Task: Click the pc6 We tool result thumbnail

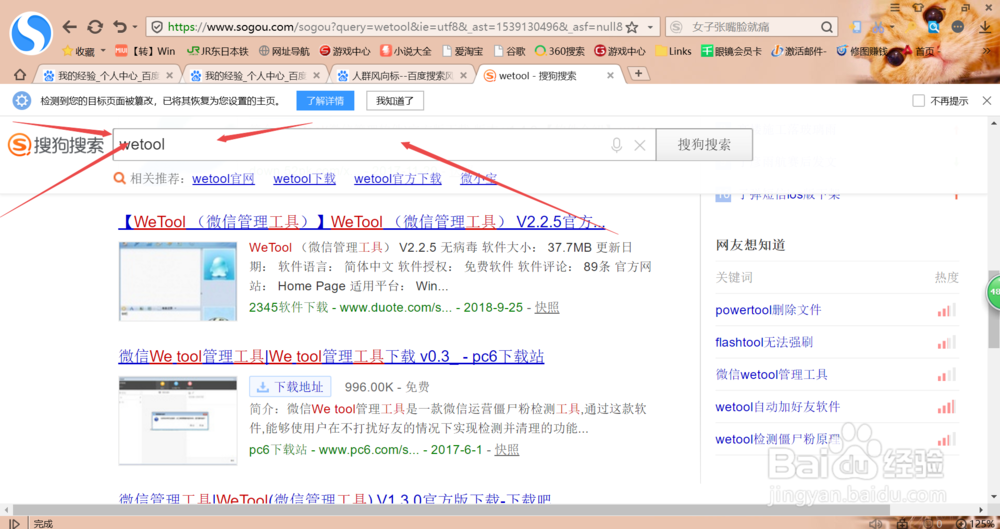Action: [177, 421]
